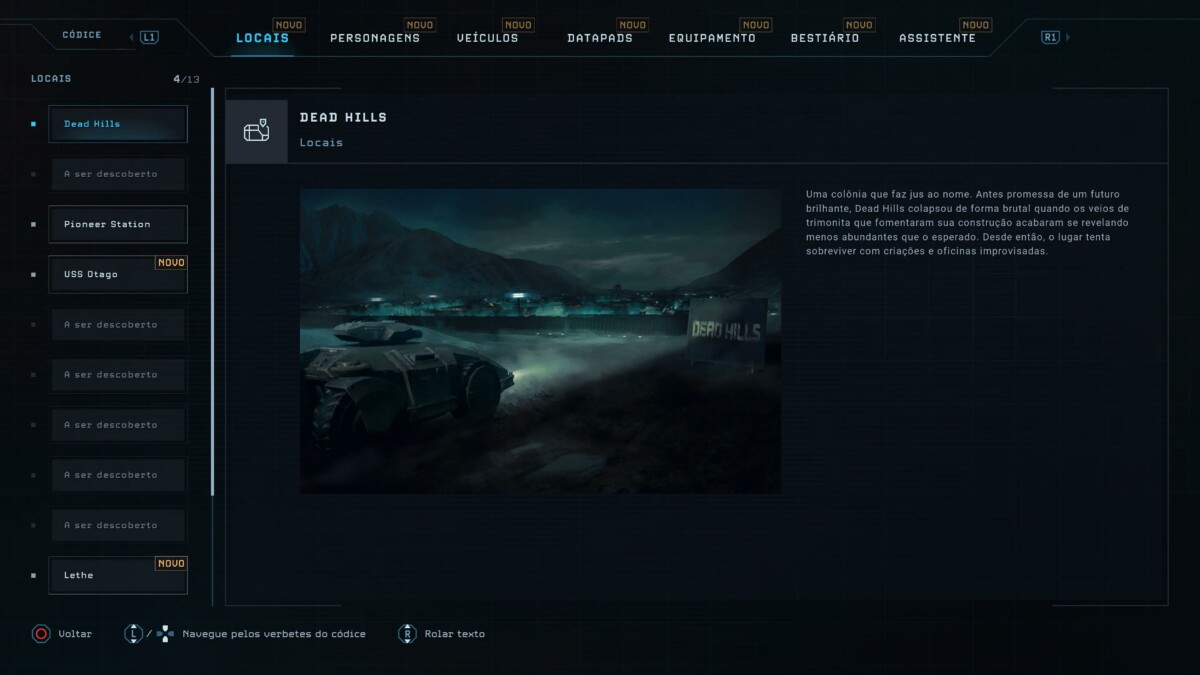Click the locations list scrollbar
The height and width of the screenshot is (675, 1200).
point(212,291)
